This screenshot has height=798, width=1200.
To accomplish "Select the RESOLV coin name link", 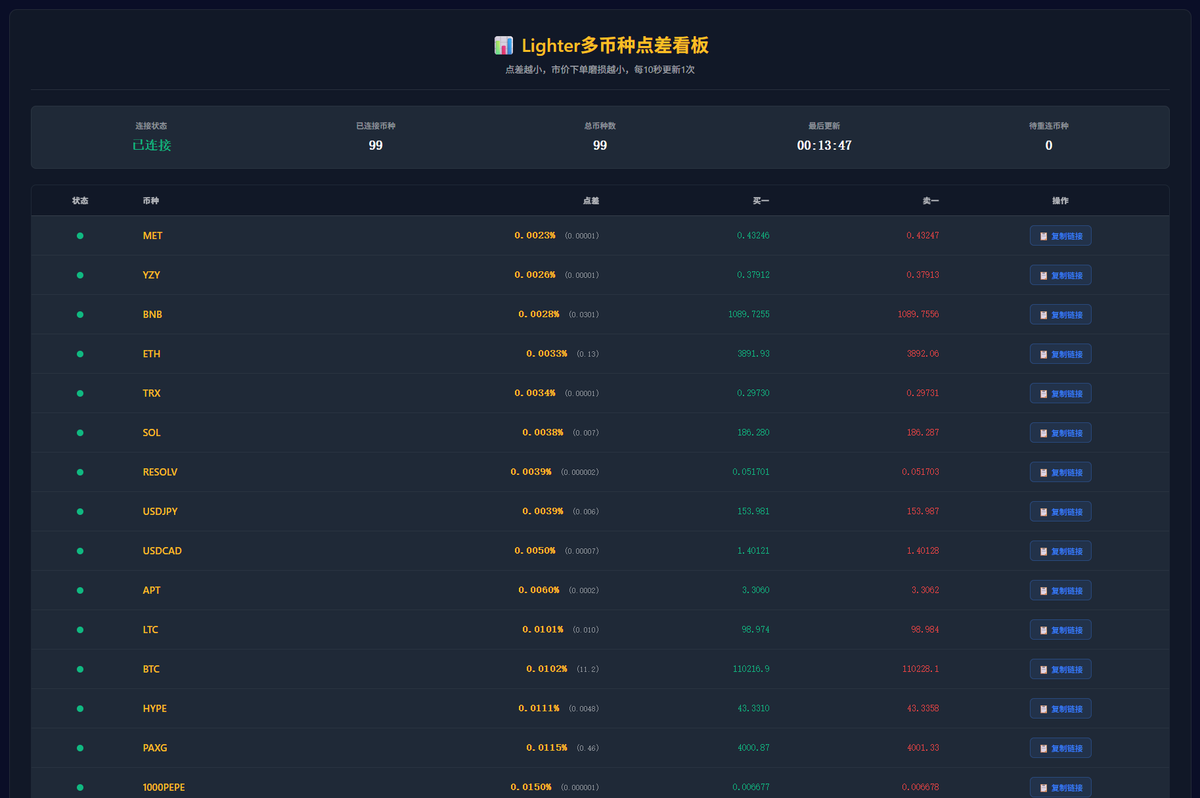I will [160, 471].
